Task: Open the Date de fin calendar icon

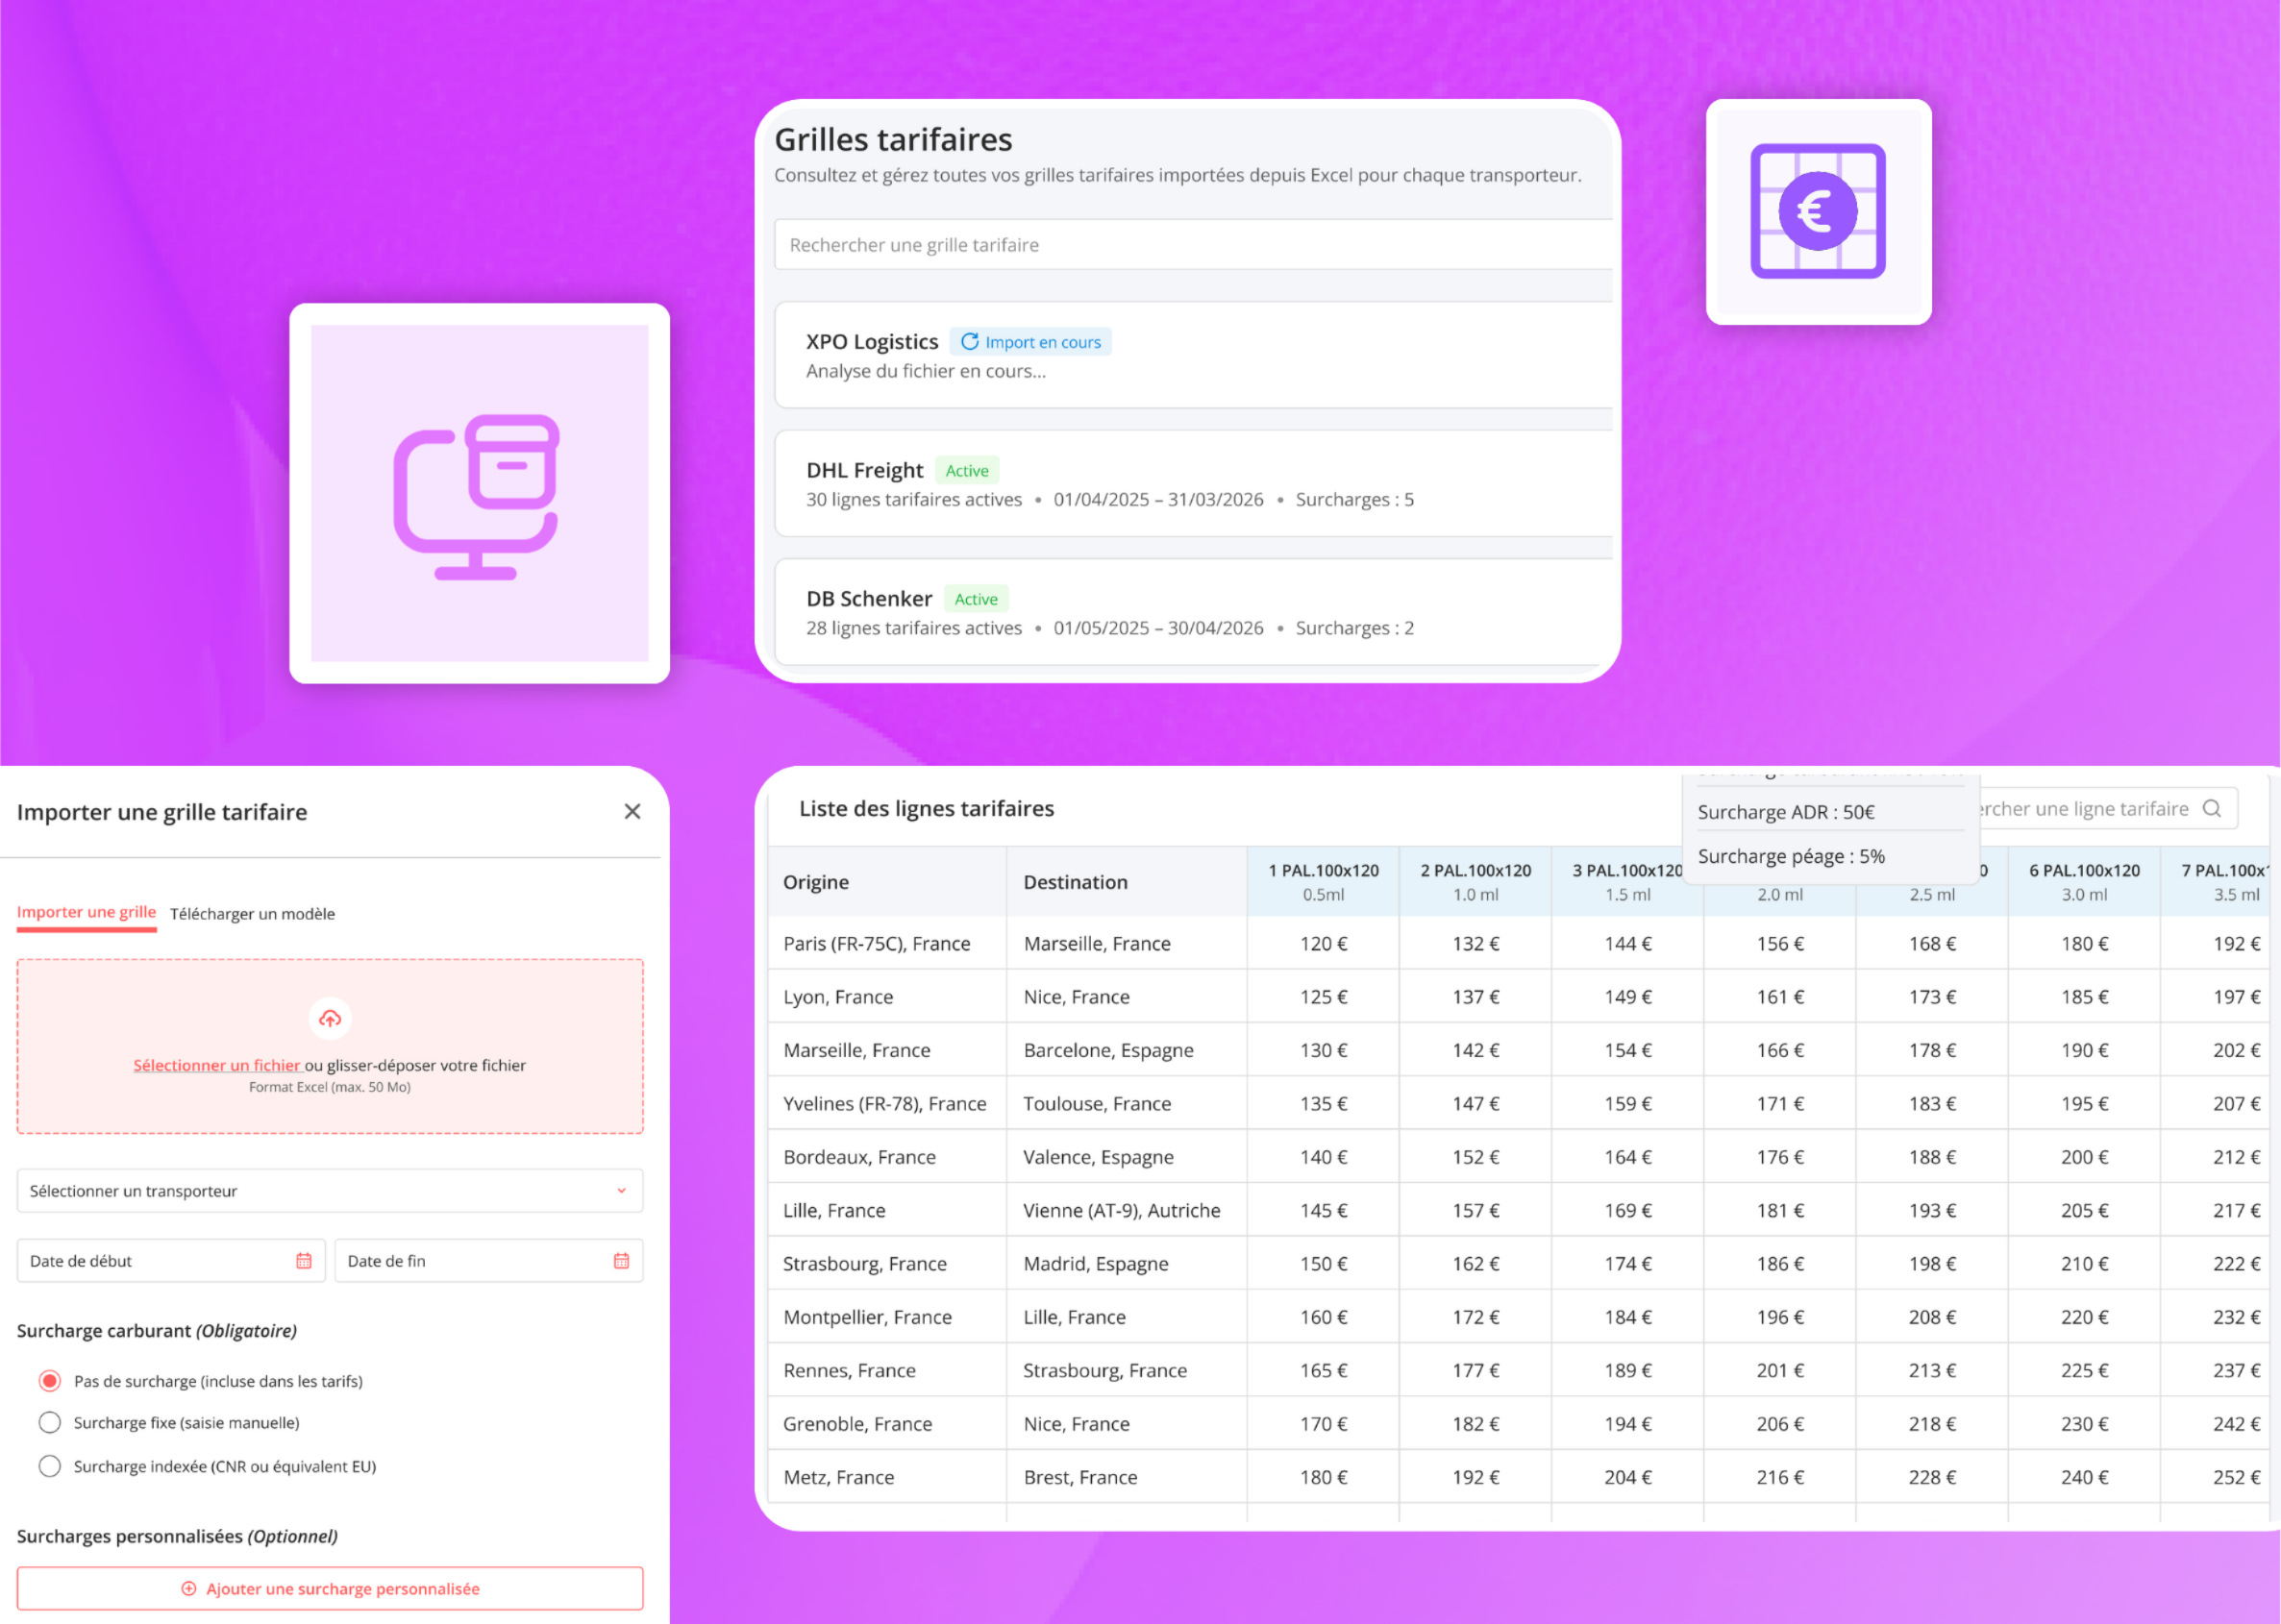Action: tap(621, 1261)
